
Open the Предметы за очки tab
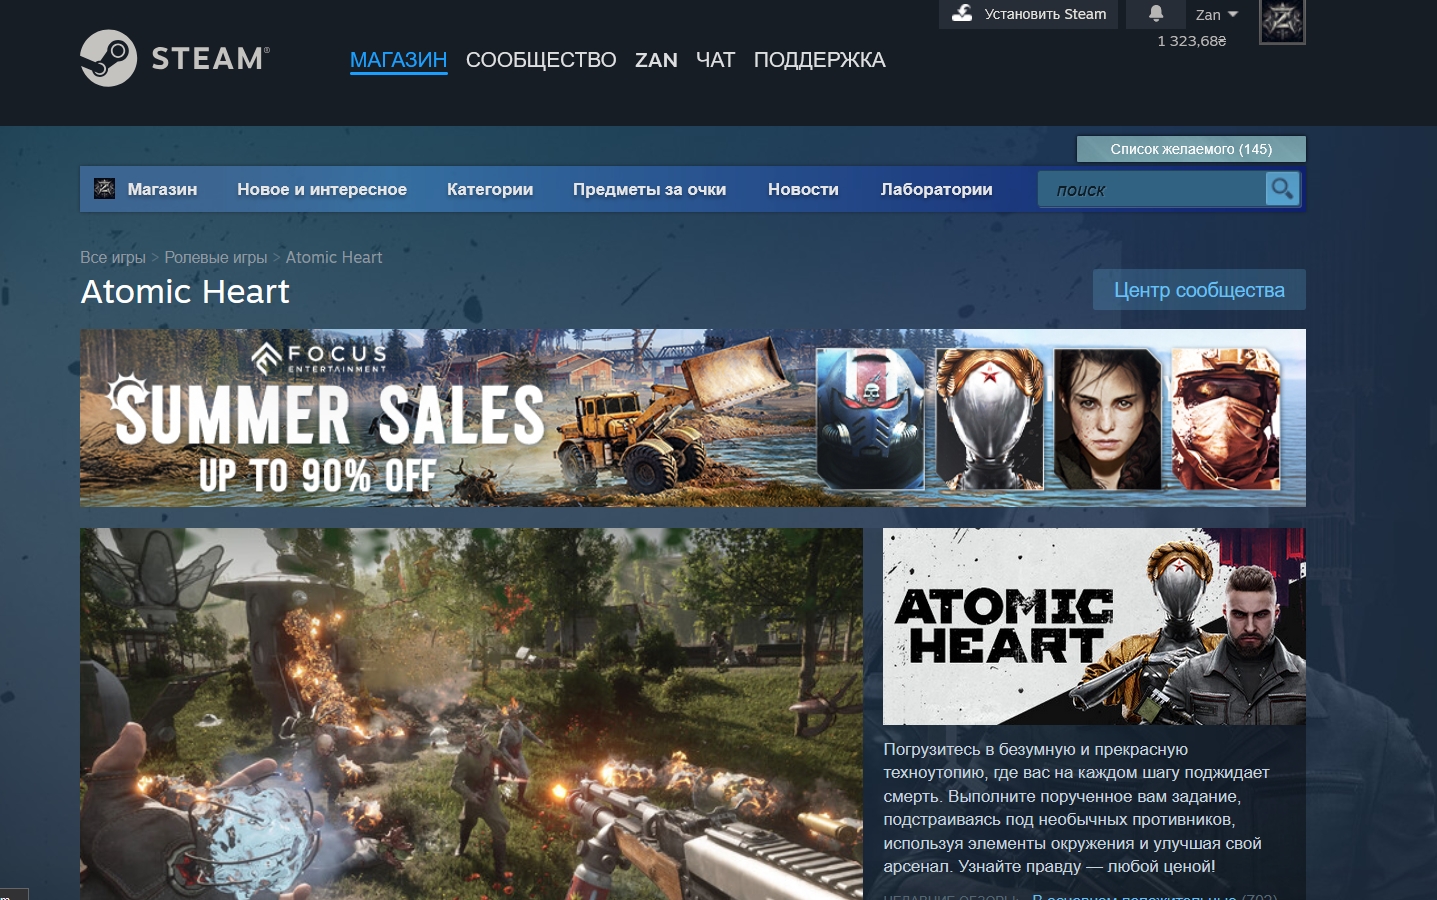(x=649, y=189)
